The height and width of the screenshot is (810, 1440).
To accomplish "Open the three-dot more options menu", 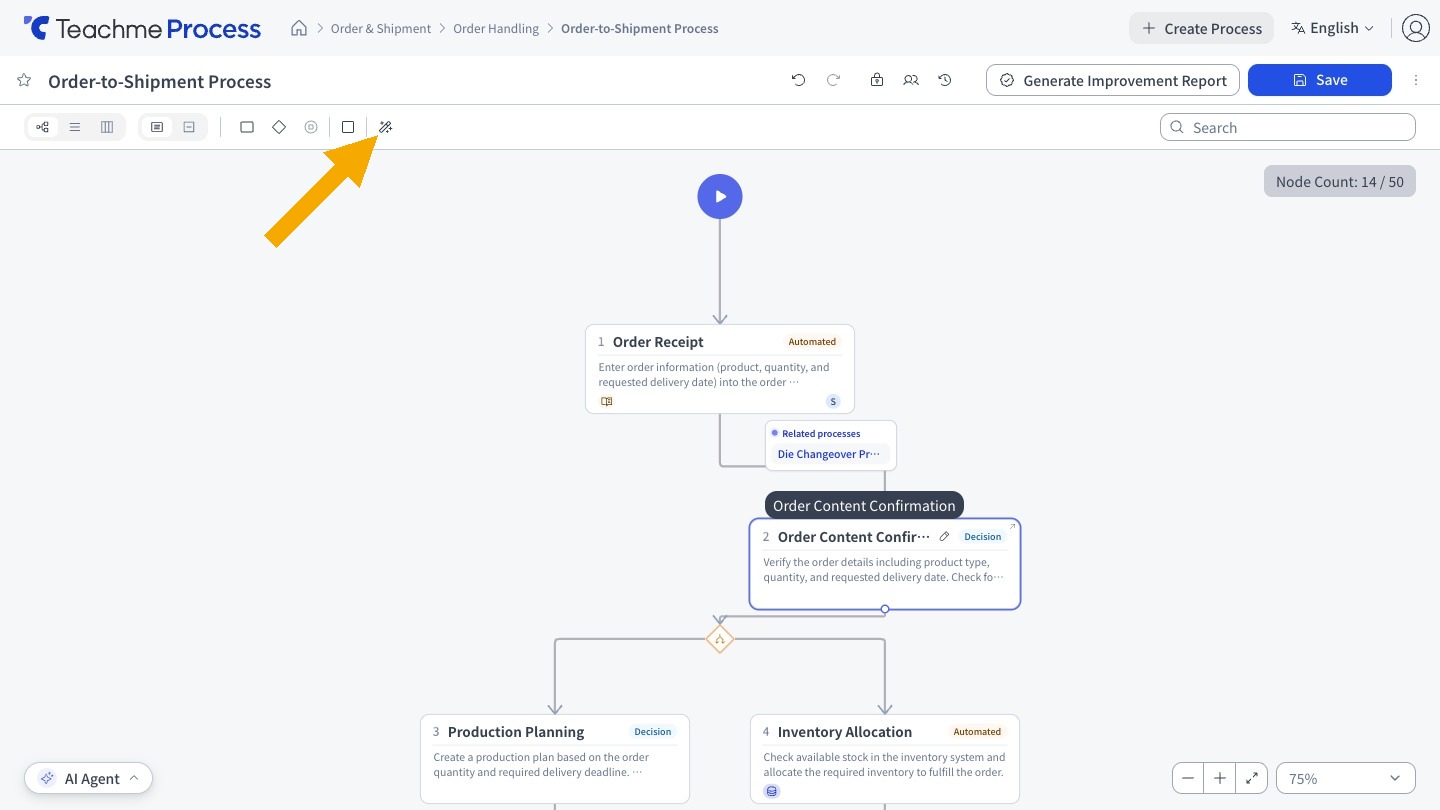I will click(x=1416, y=80).
